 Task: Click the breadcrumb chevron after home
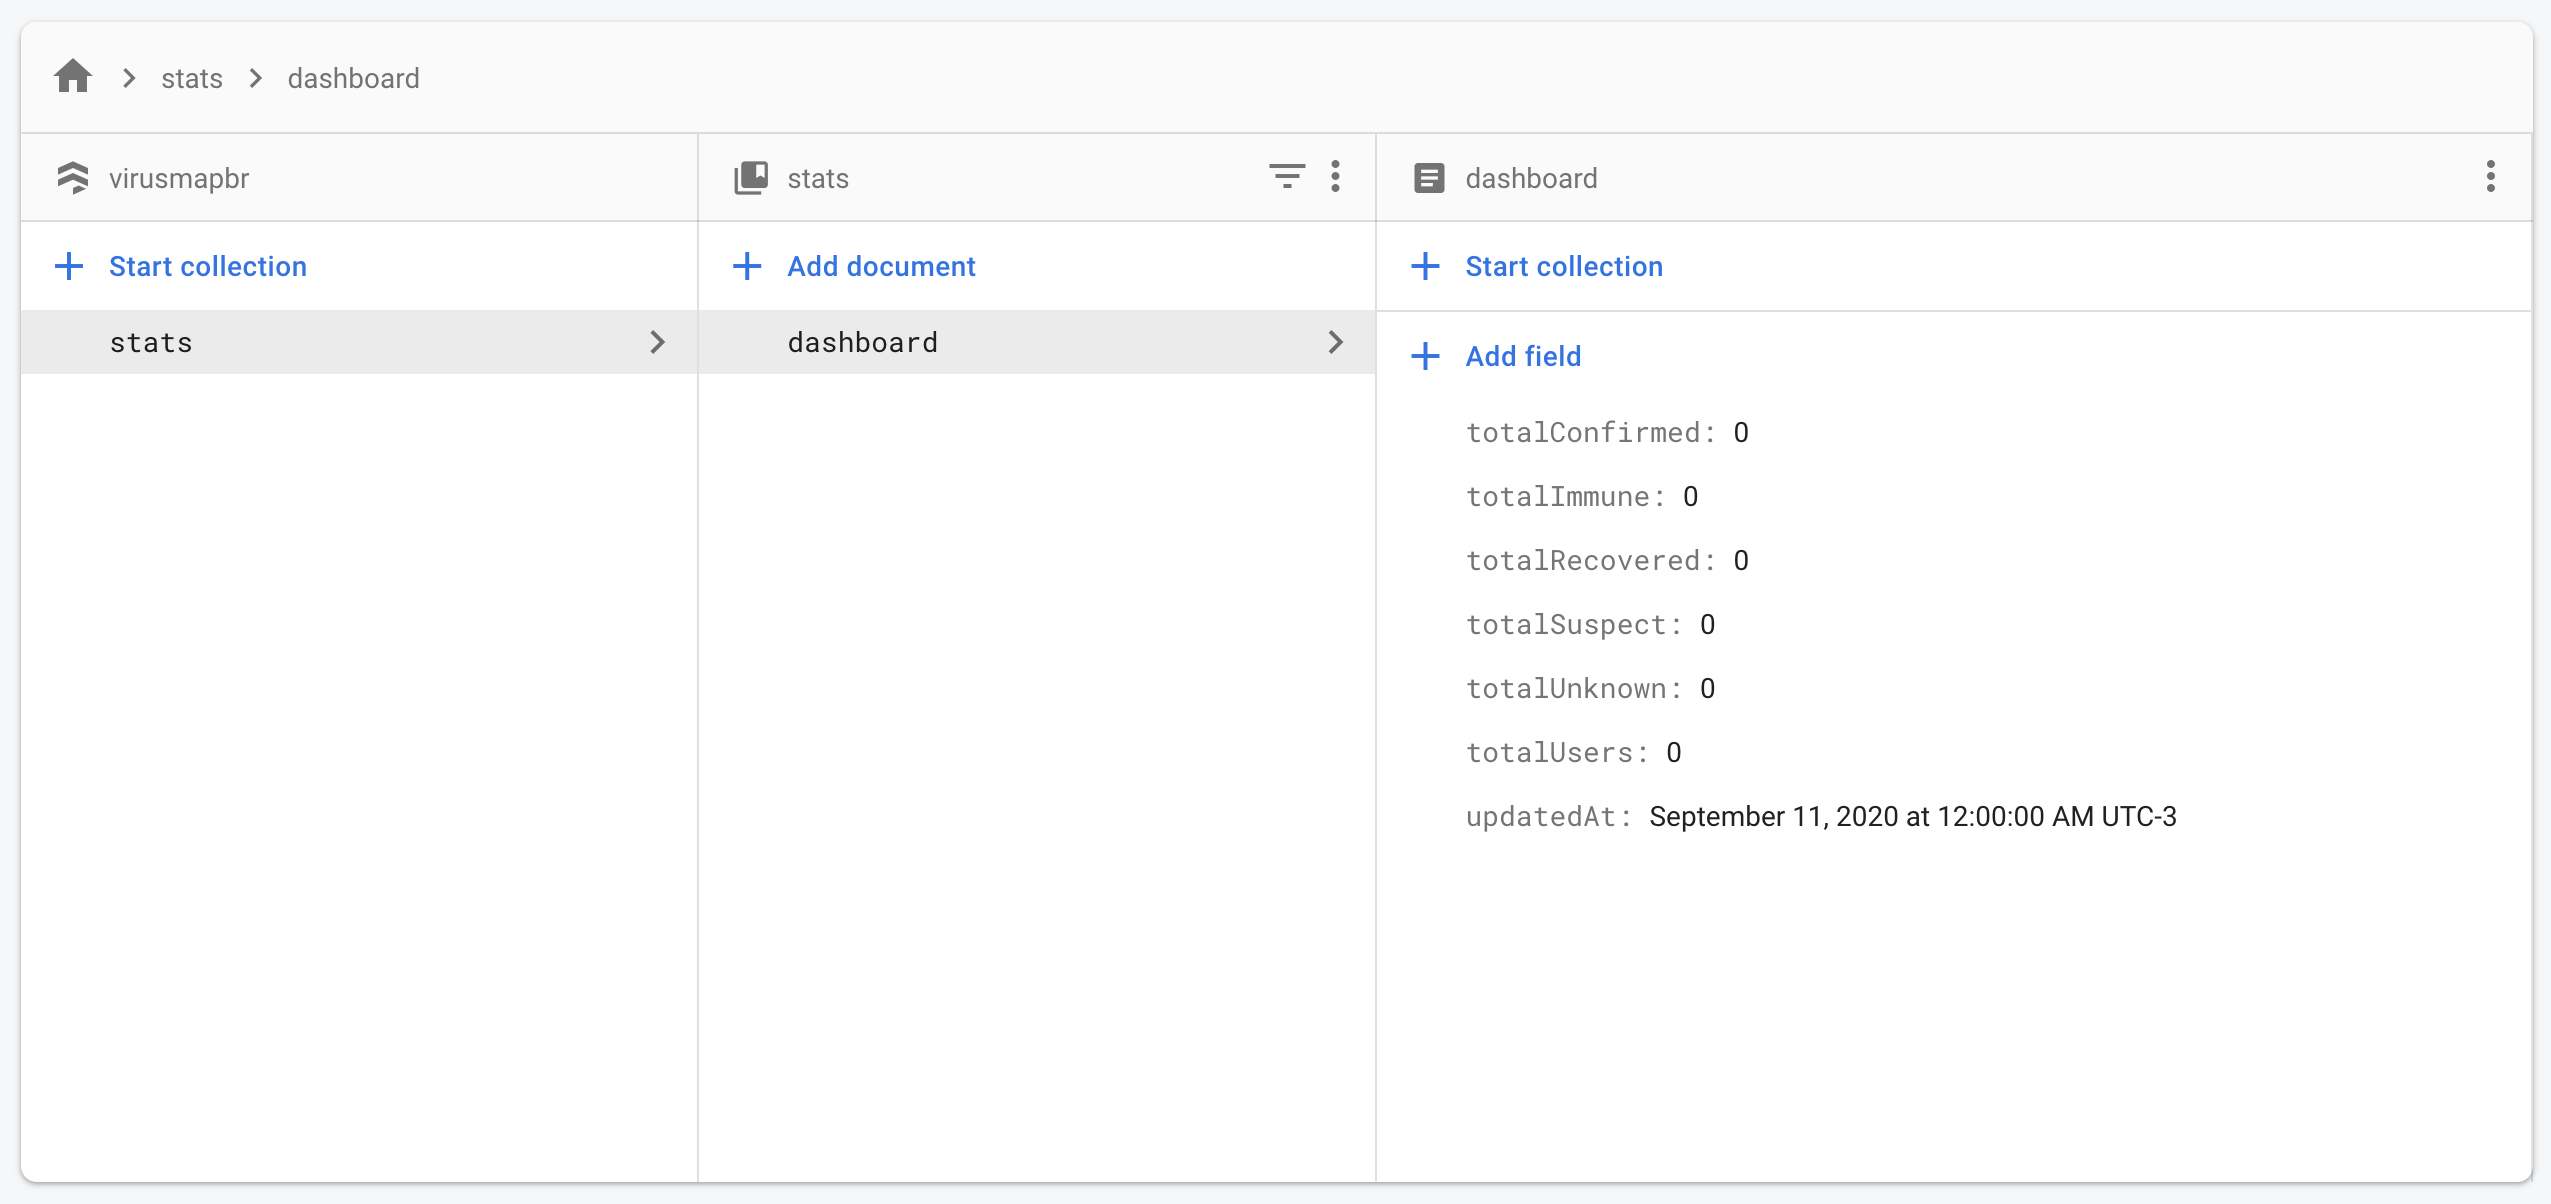[129, 78]
